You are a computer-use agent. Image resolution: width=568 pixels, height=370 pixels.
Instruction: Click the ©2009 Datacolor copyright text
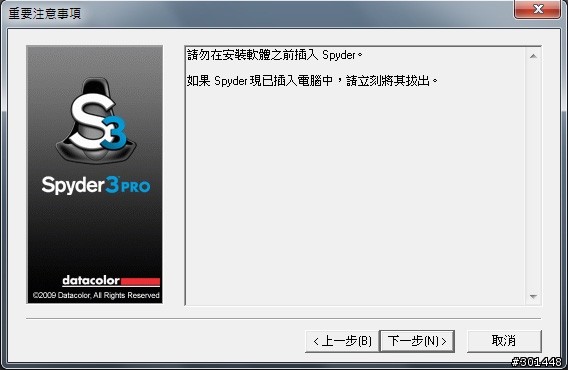[96, 295]
